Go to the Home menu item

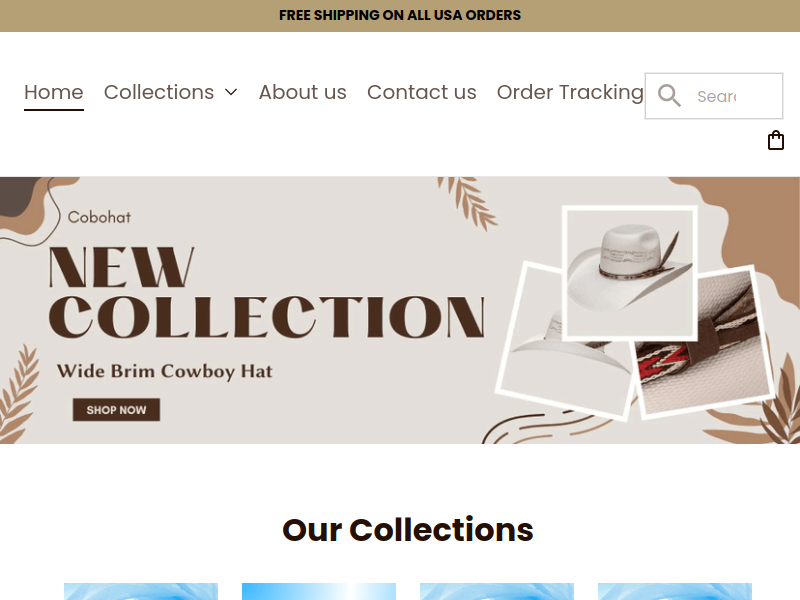tap(54, 92)
